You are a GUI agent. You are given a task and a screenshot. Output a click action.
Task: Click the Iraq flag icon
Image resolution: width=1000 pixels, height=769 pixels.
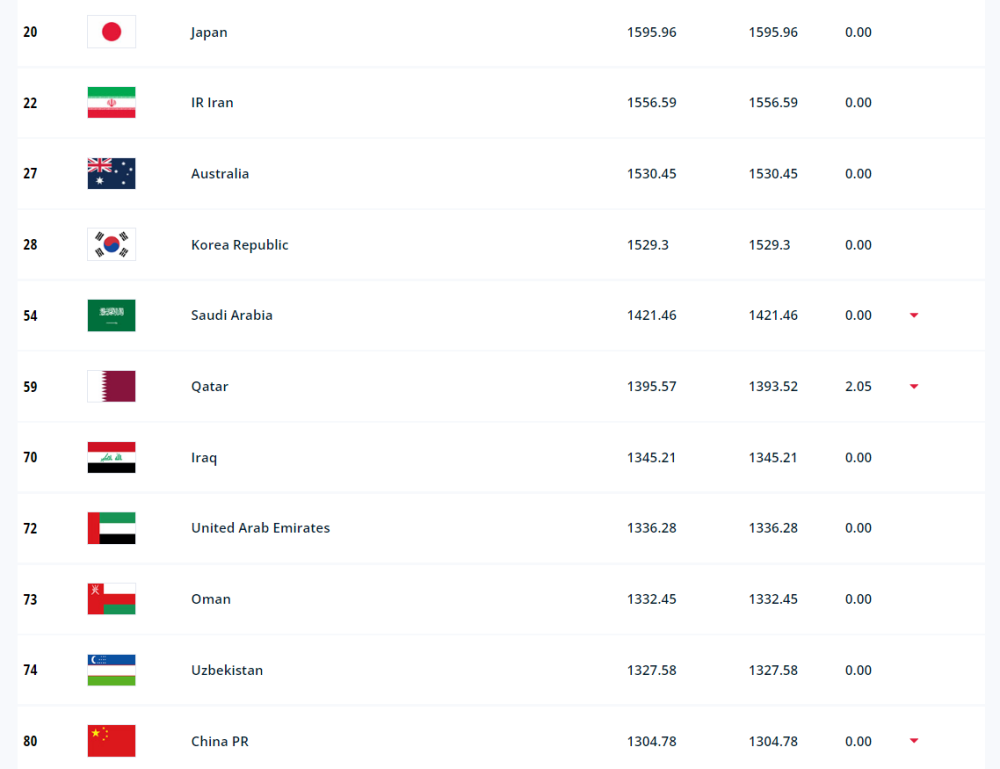(112, 457)
